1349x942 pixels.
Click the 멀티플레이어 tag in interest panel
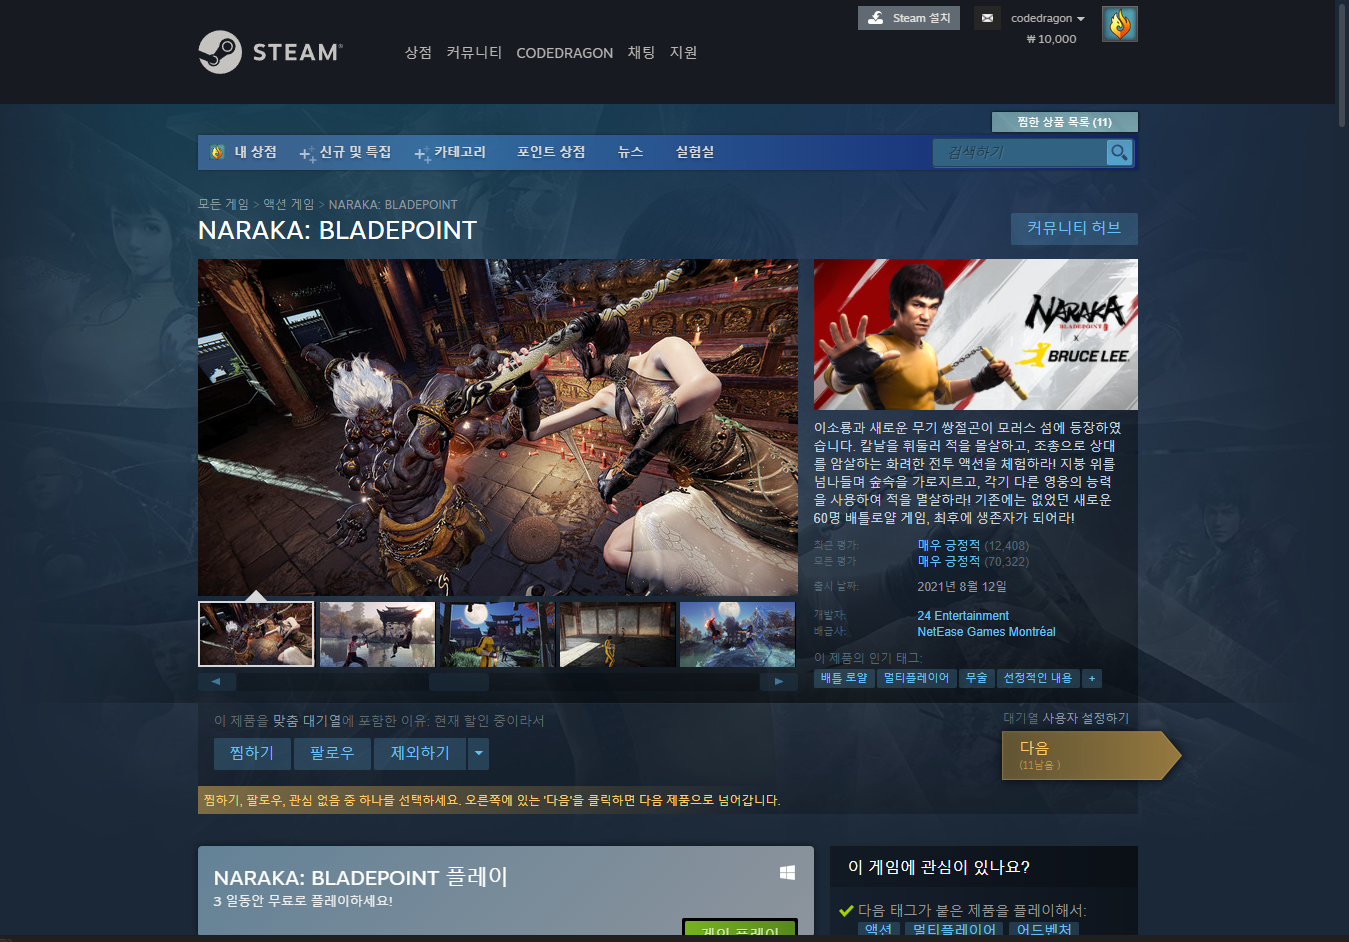point(954,929)
